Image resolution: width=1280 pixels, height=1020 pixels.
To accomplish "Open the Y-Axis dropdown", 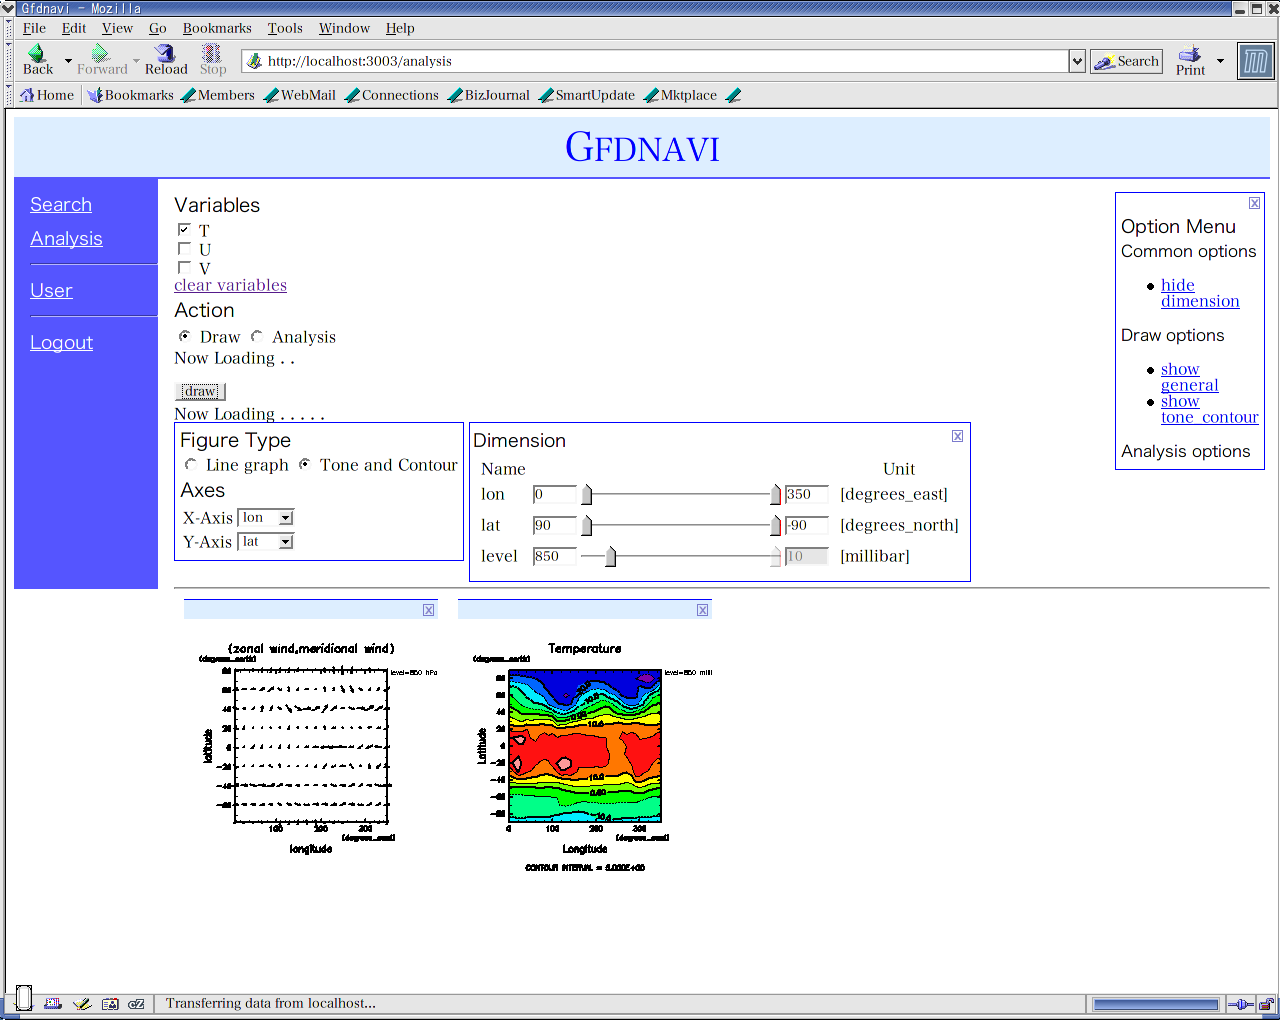I will [266, 542].
